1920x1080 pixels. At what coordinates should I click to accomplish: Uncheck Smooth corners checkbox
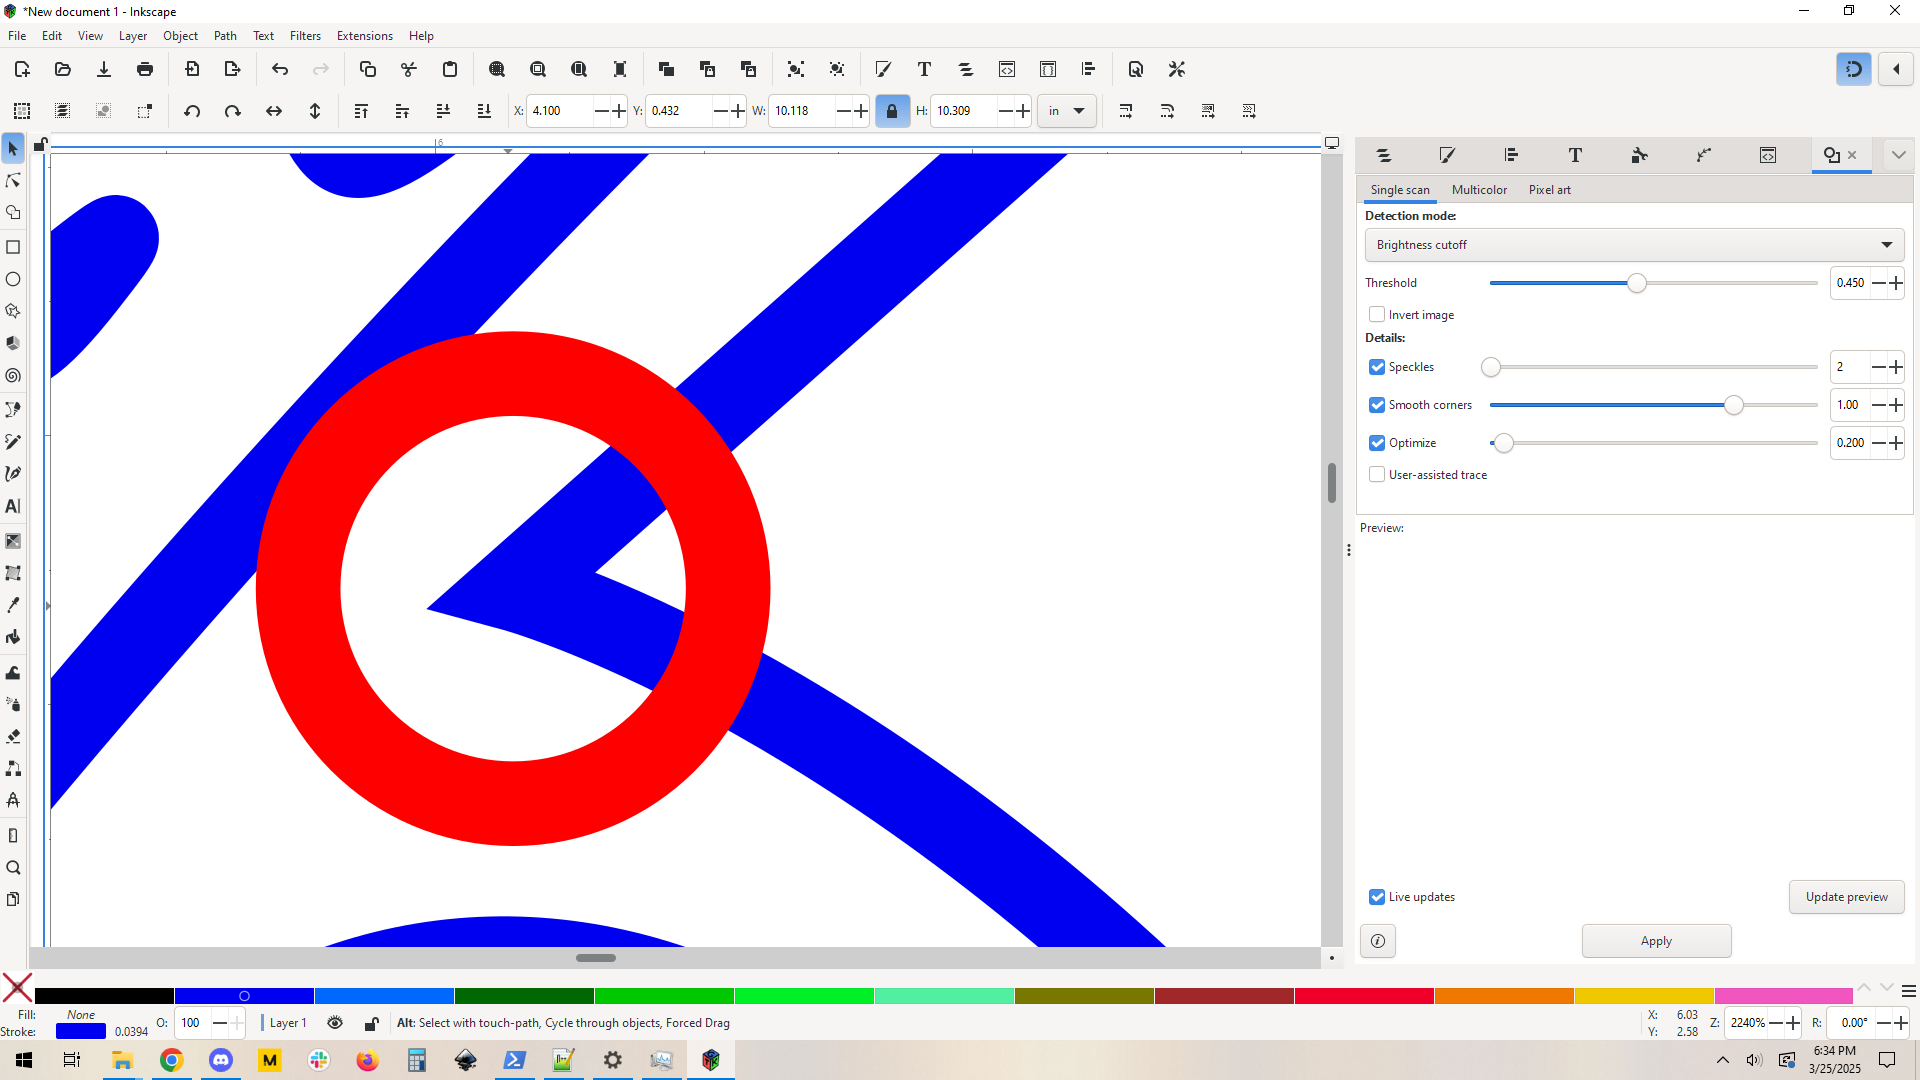[x=1377, y=405]
